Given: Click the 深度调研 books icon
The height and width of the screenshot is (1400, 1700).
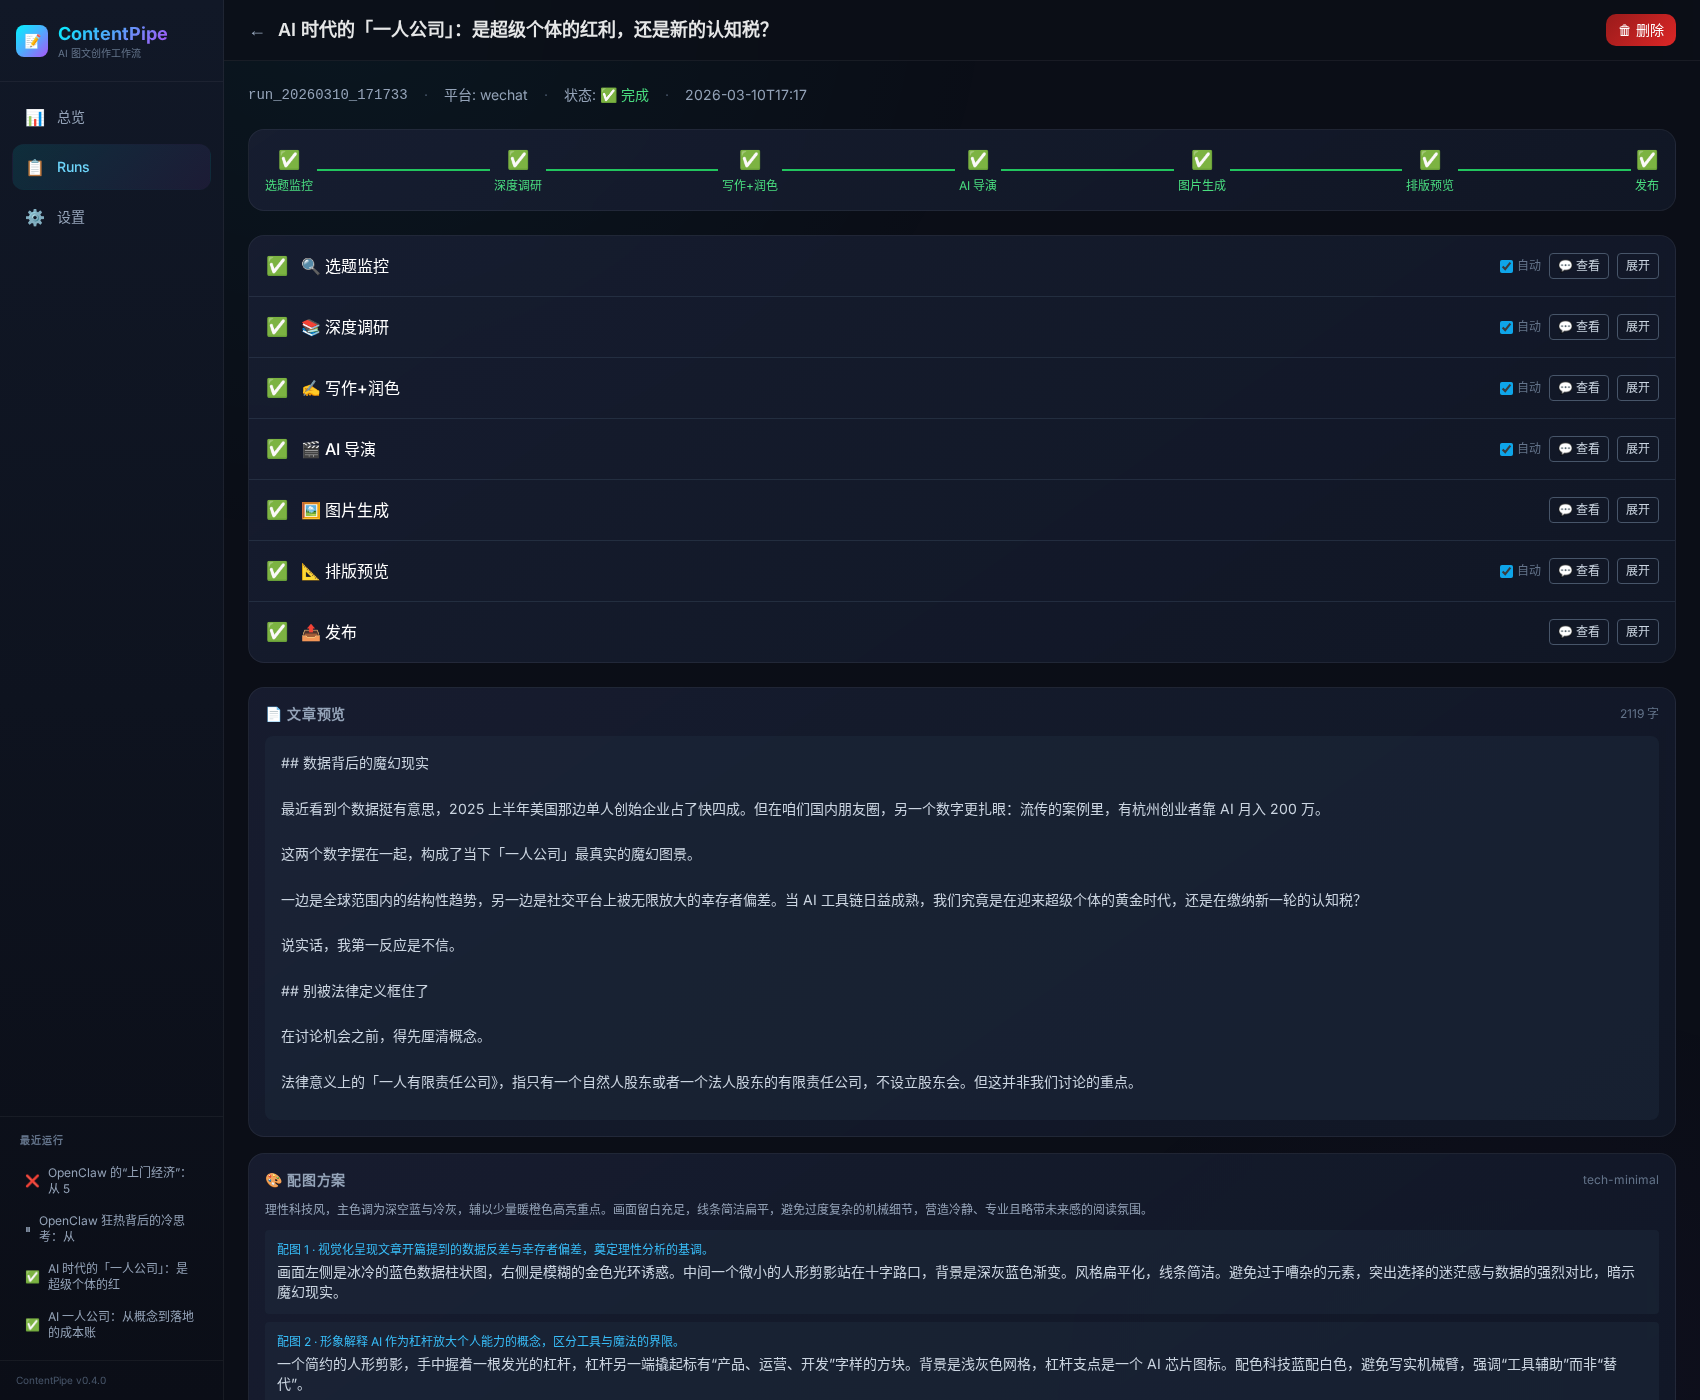Looking at the screenshot, I should [x=310, y=327].
